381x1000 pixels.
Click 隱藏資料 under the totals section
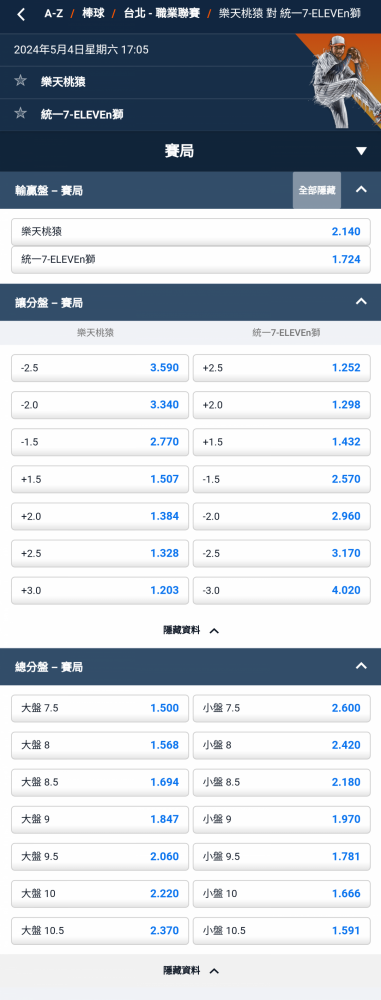(191, 971)
